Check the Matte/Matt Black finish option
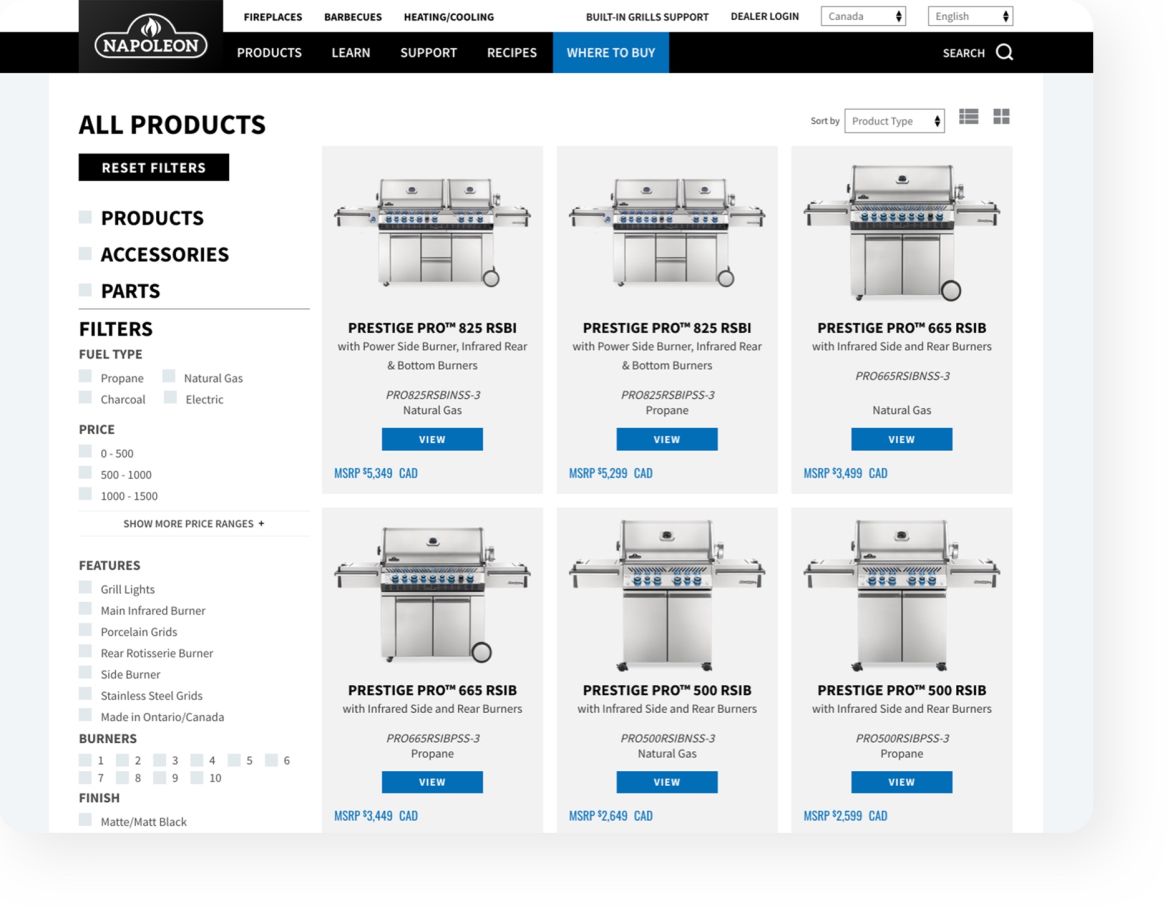This screenshot has height=917, width=1170. click(x=85, y=820)
